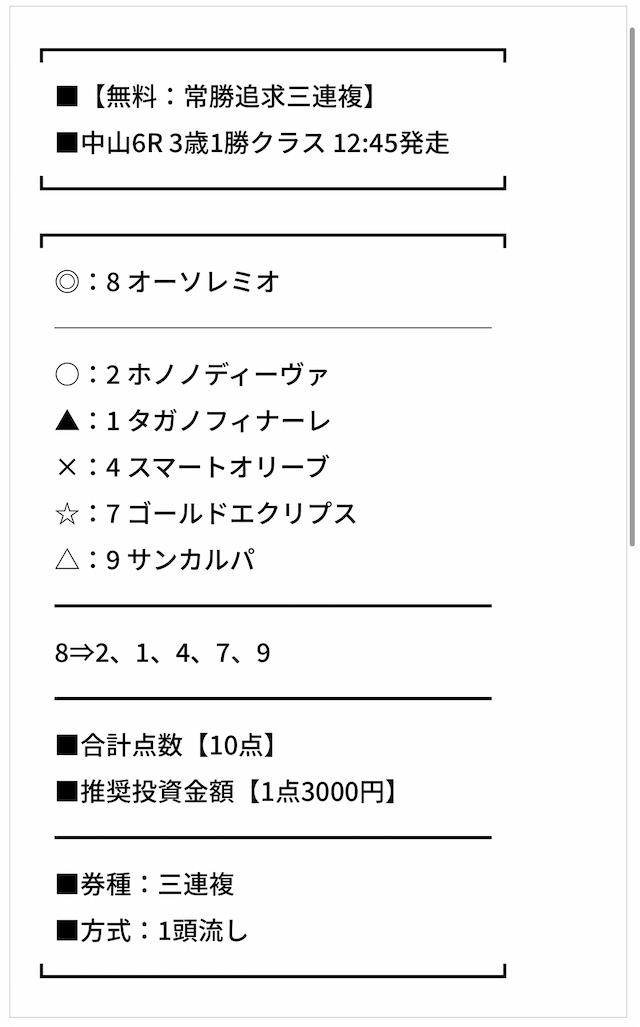Click the 8⇒2、1、4、7、9 combination text
640x1027 pixels.
[162, 653]
